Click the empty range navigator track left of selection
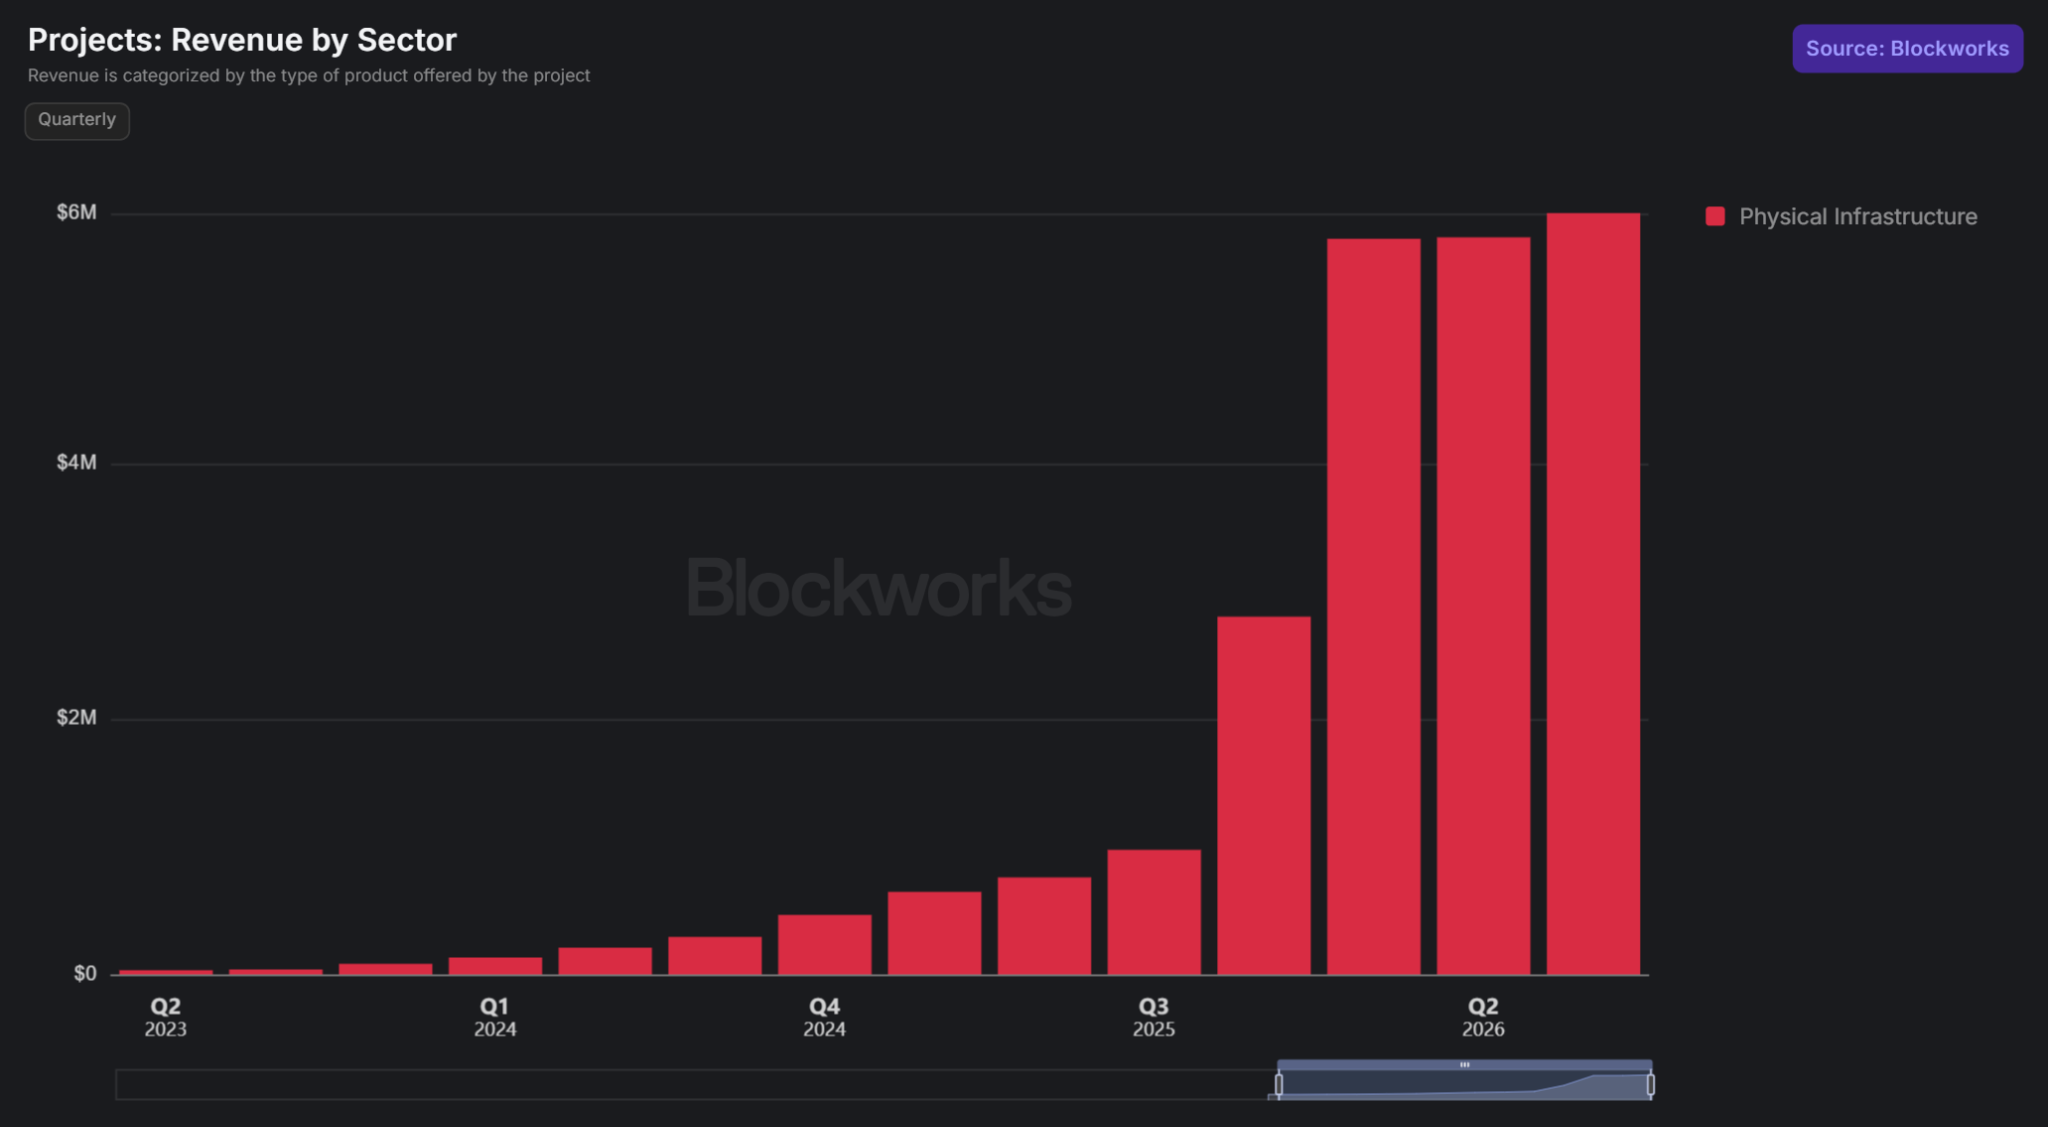 [x=695, y=1085]
